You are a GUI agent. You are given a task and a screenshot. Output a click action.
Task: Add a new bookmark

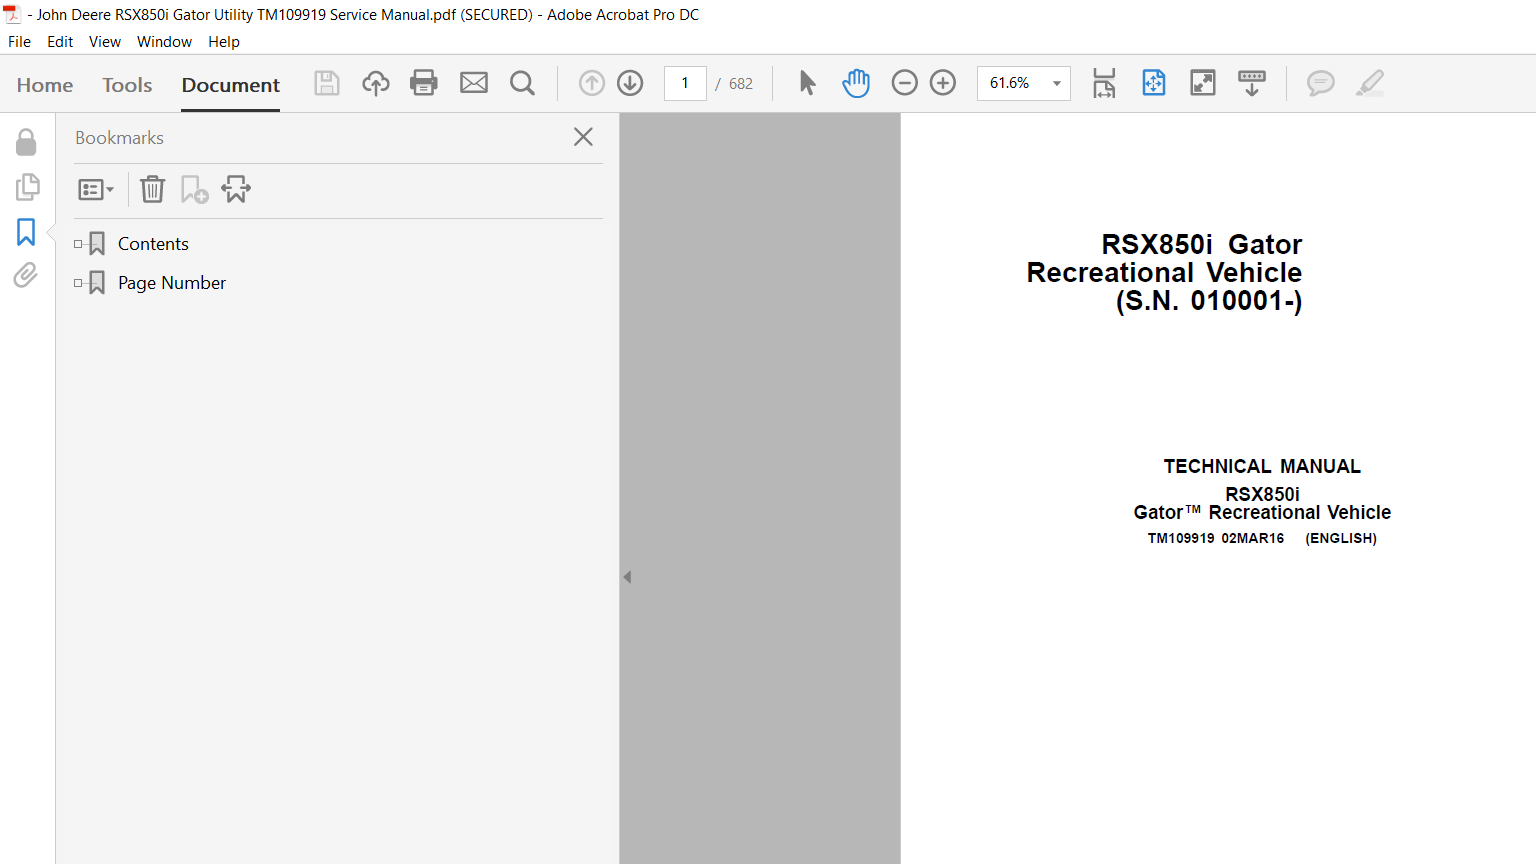194,189
